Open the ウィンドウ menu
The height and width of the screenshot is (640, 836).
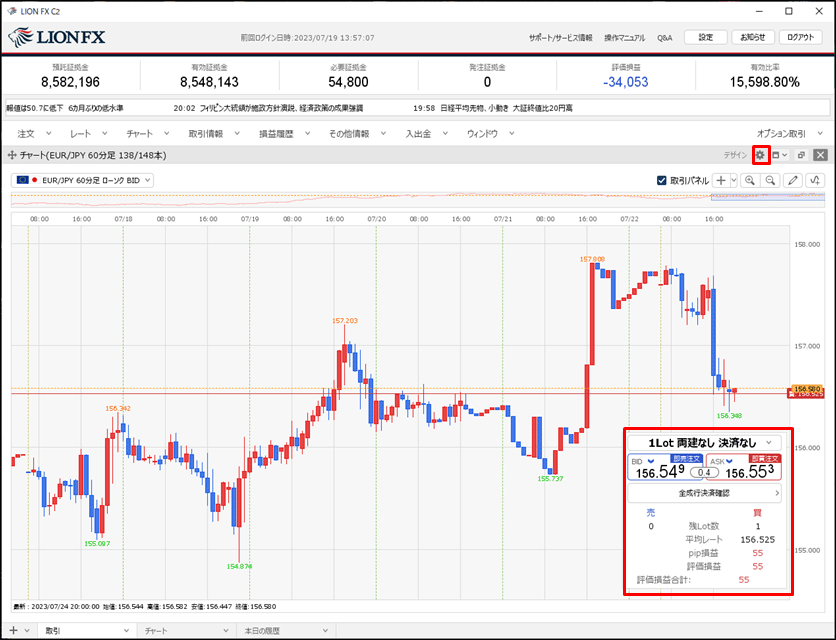[x=491, y=133]
